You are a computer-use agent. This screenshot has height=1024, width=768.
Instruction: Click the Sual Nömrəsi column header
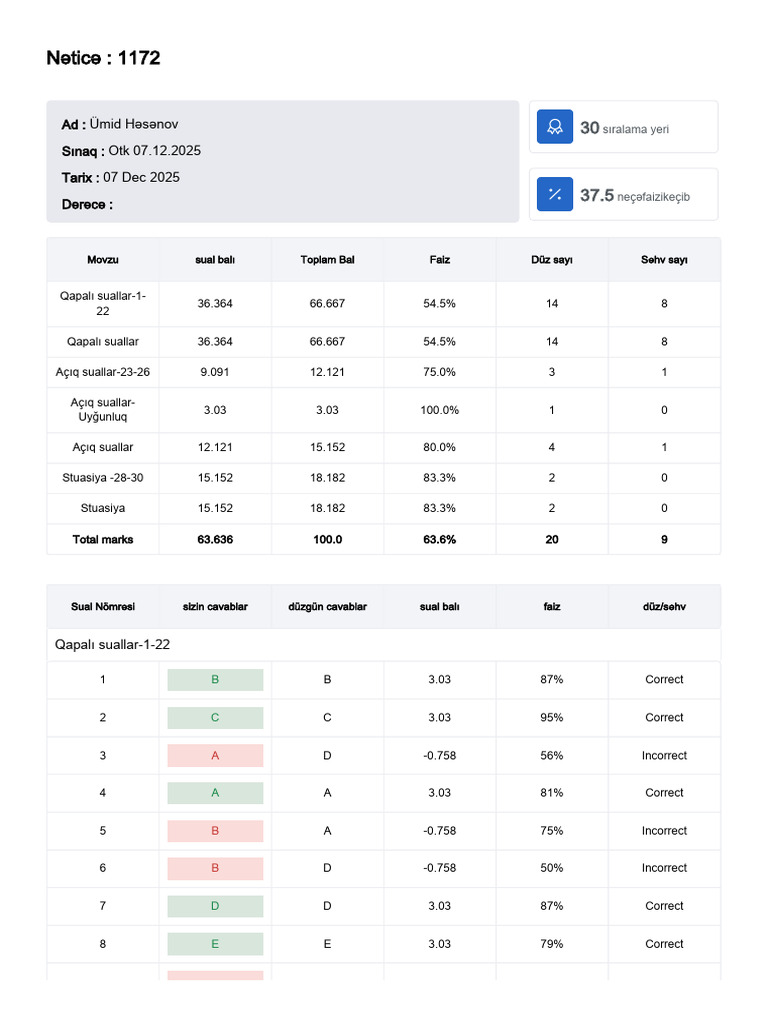103,607
